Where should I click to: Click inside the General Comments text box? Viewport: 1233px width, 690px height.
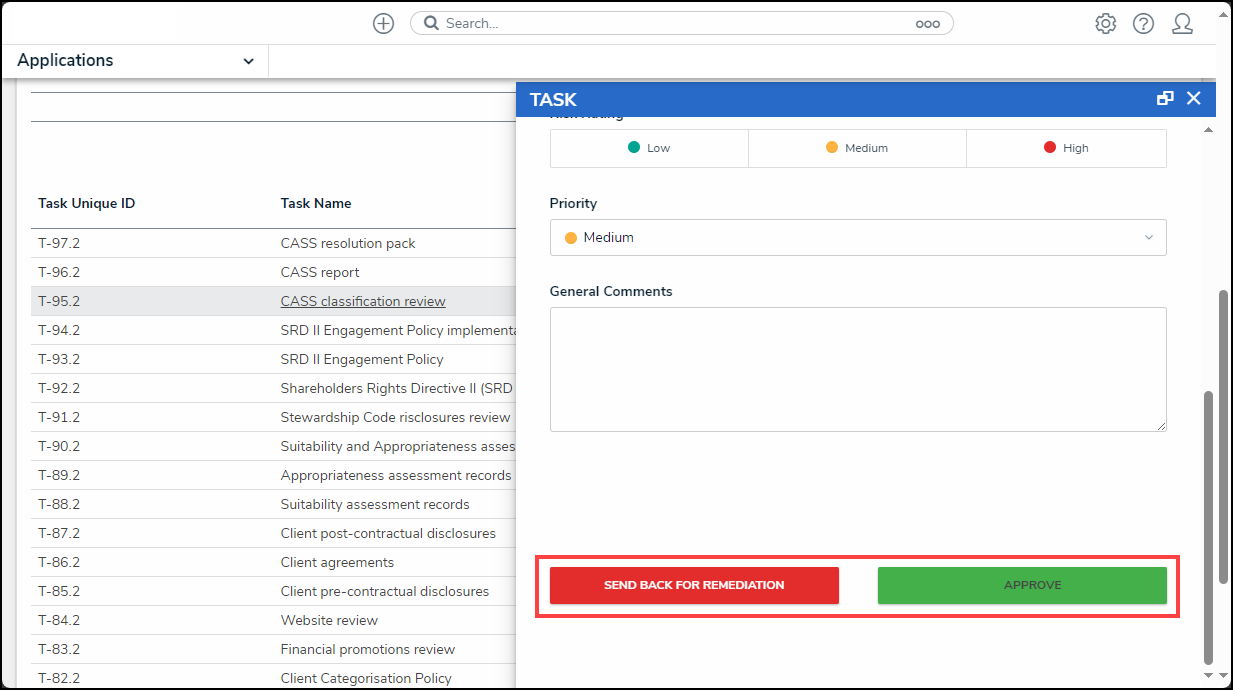coord(857,369)
